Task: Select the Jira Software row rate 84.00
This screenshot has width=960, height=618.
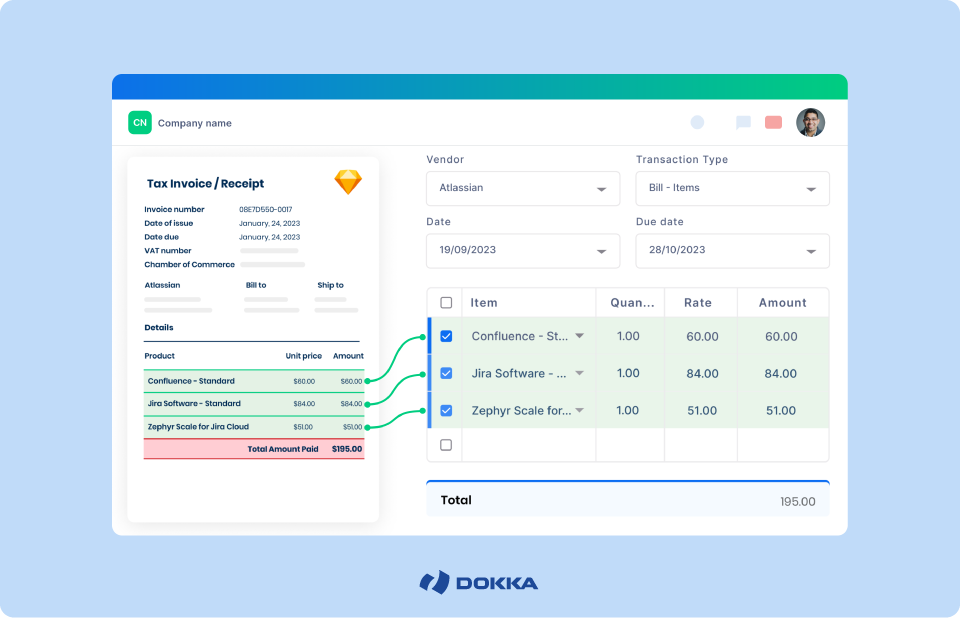Action: [702, 374]
